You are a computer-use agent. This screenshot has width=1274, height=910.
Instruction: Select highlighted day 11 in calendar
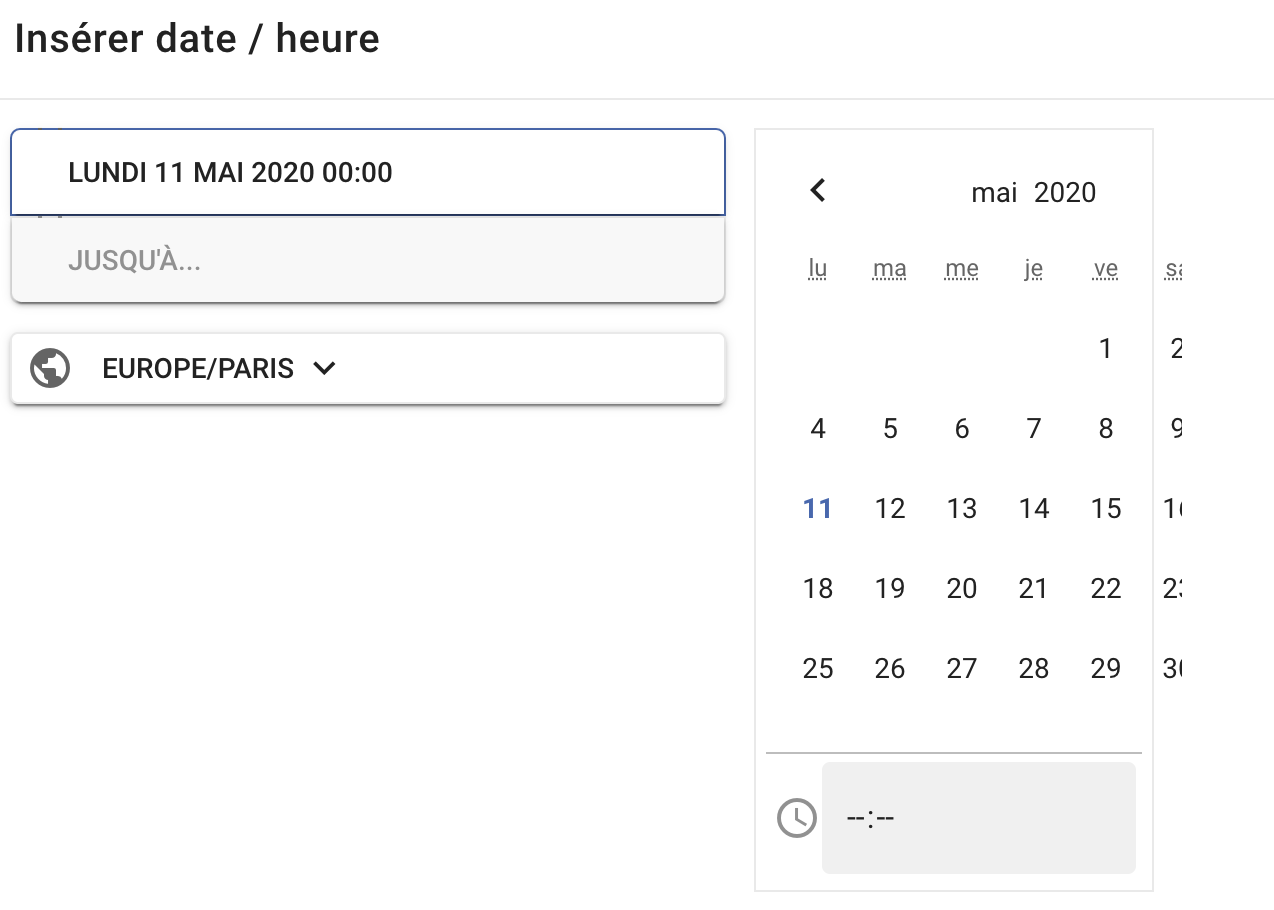click(x=818, y=508)
